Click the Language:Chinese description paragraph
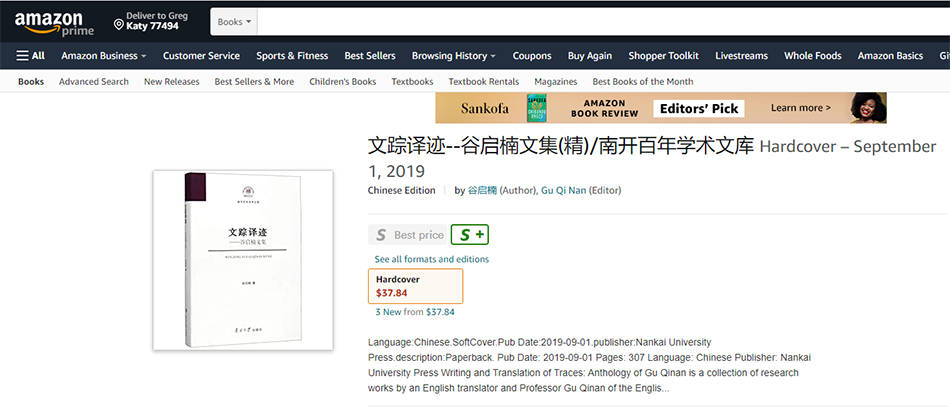Viewport: 950px width, 408px height. point(590,365)
